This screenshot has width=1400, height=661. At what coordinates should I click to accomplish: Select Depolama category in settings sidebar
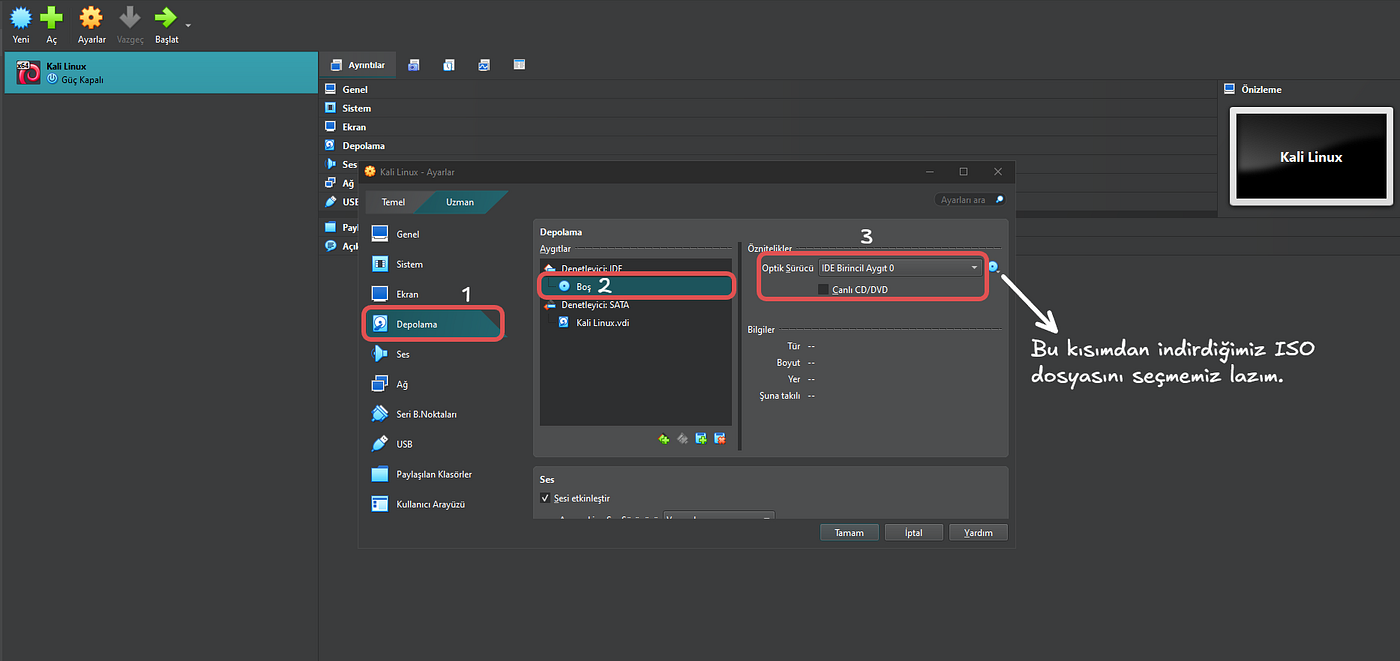(434, 324)
